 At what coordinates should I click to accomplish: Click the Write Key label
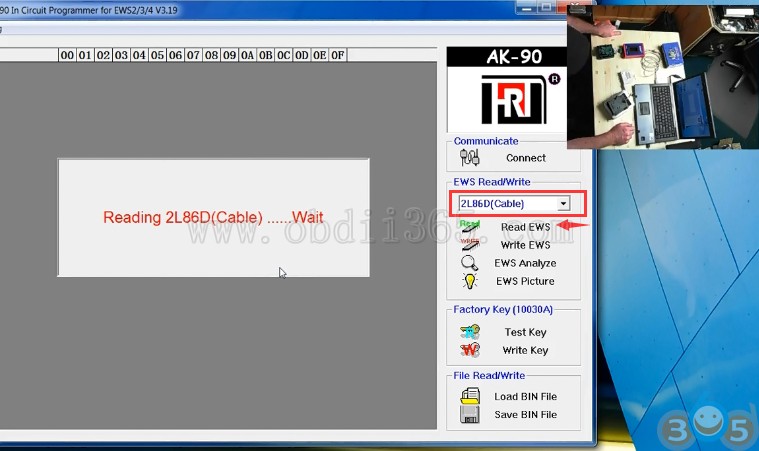(x=525, y=350)
